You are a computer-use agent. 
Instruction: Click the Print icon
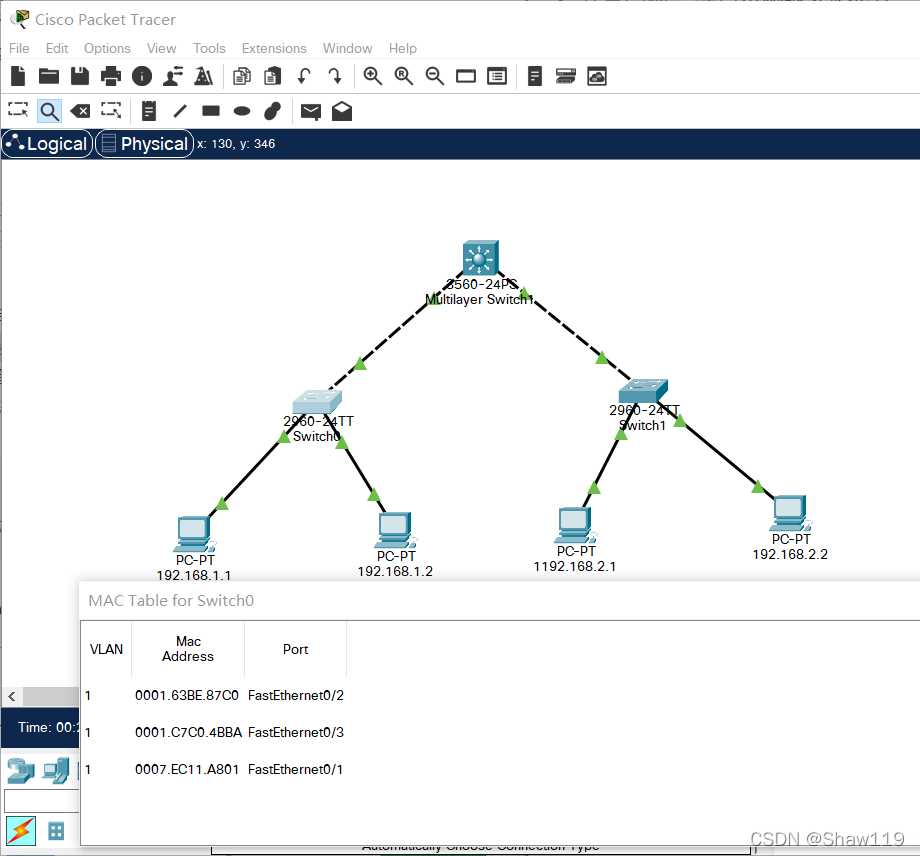pos(110,76)
